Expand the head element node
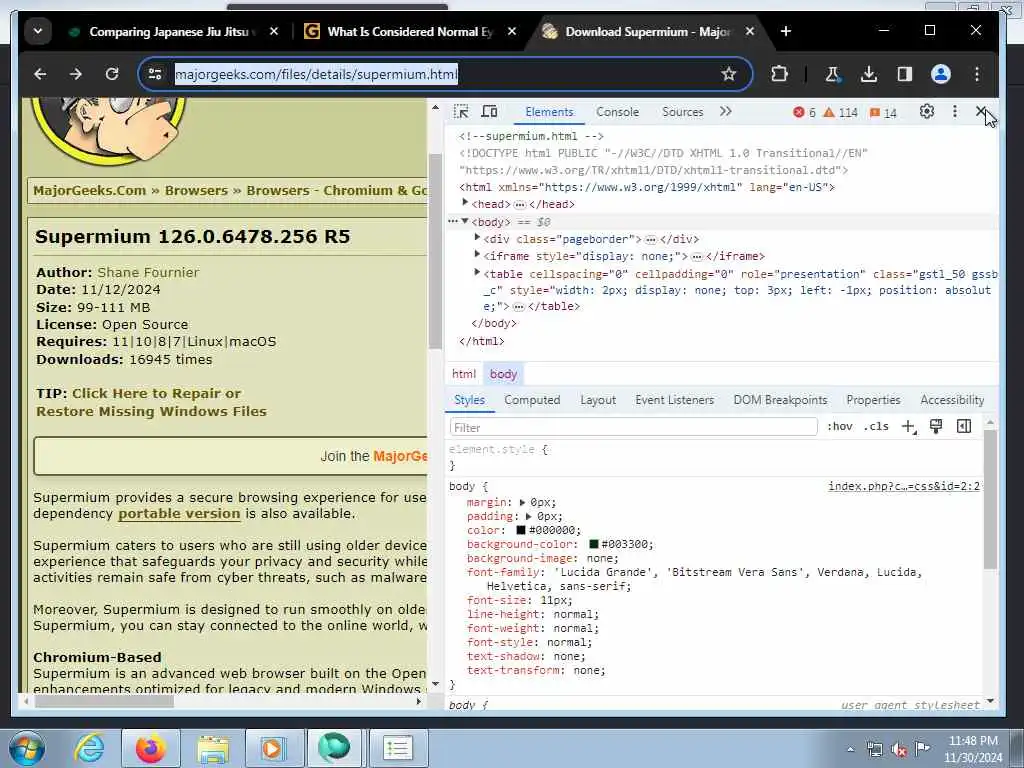The width and height of the screenshot is (1024, 768). 465,203
